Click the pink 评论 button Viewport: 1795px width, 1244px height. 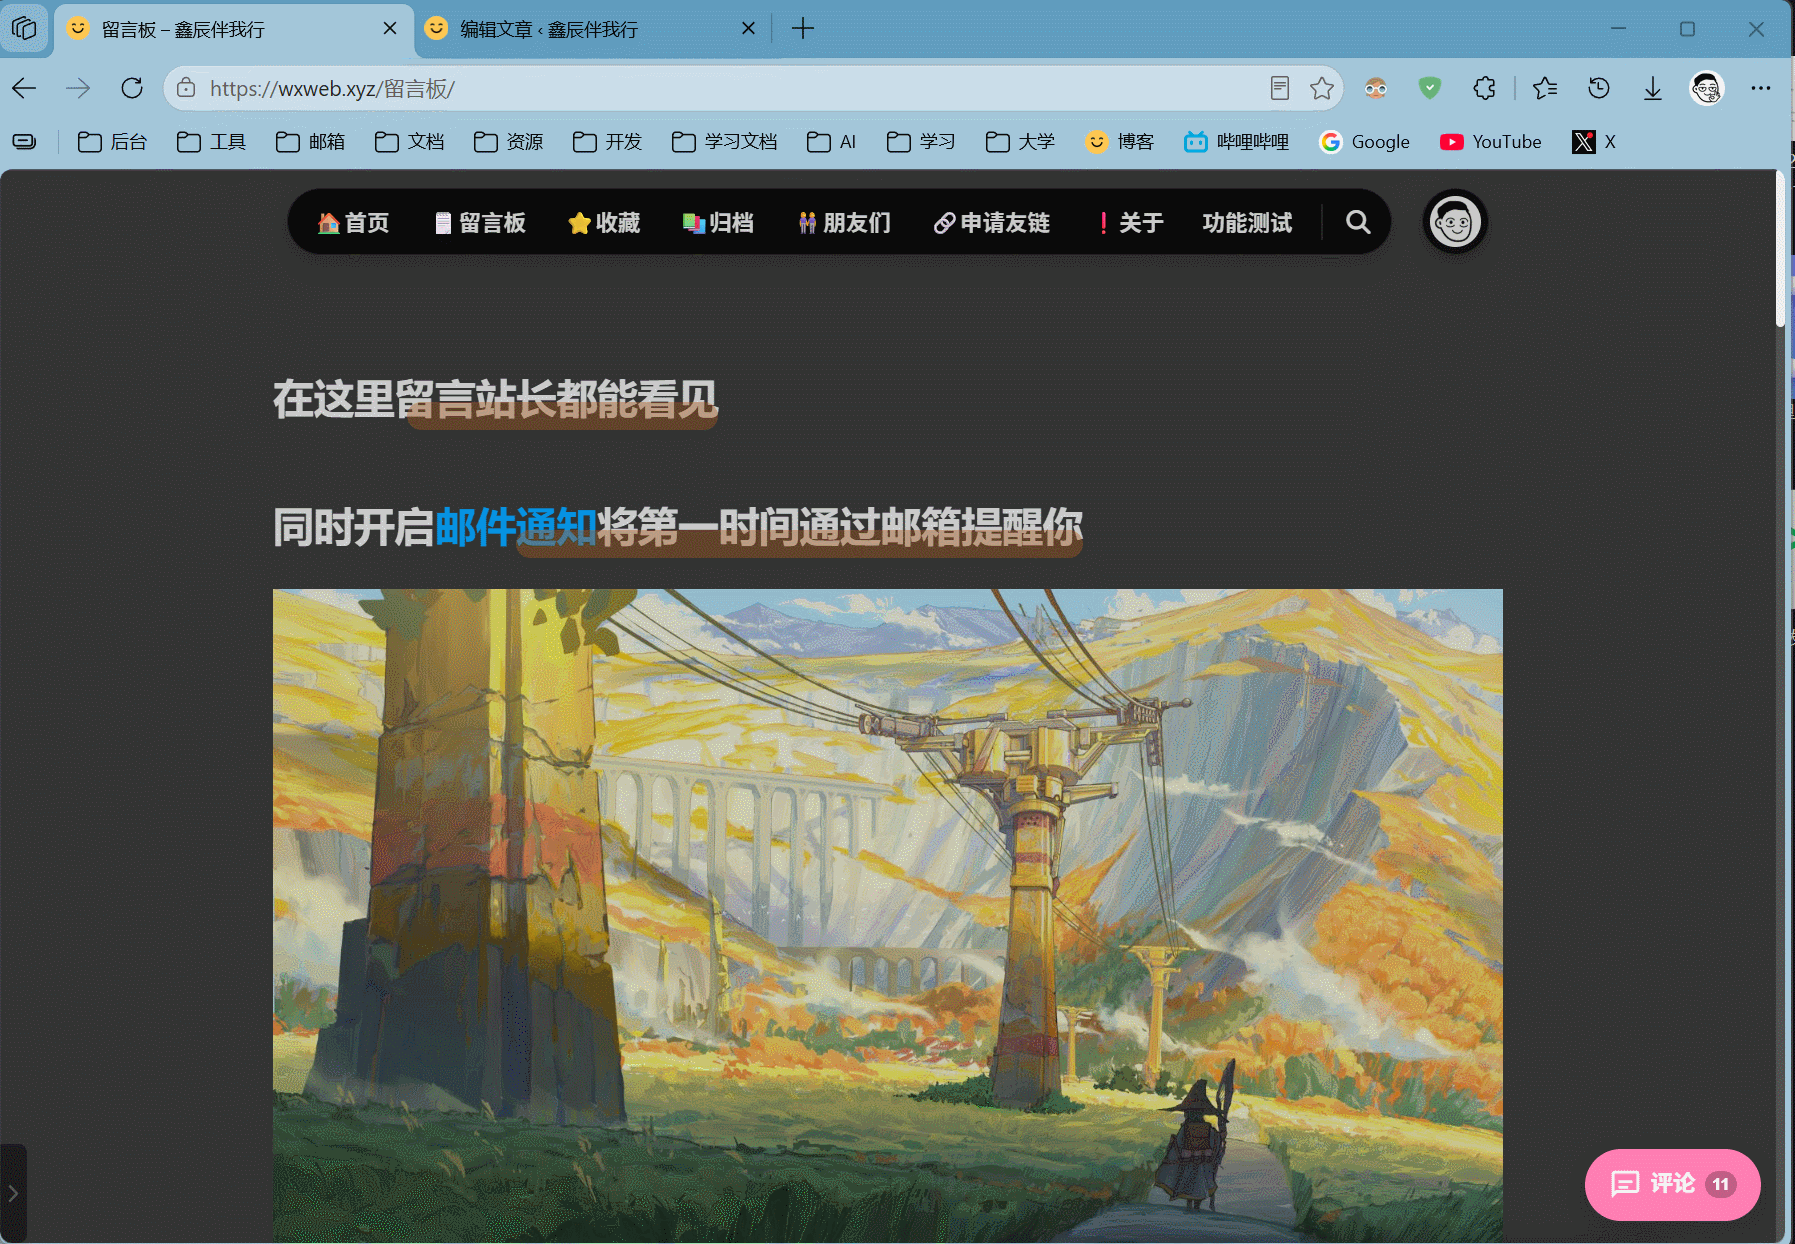tap(1672, 1184)
